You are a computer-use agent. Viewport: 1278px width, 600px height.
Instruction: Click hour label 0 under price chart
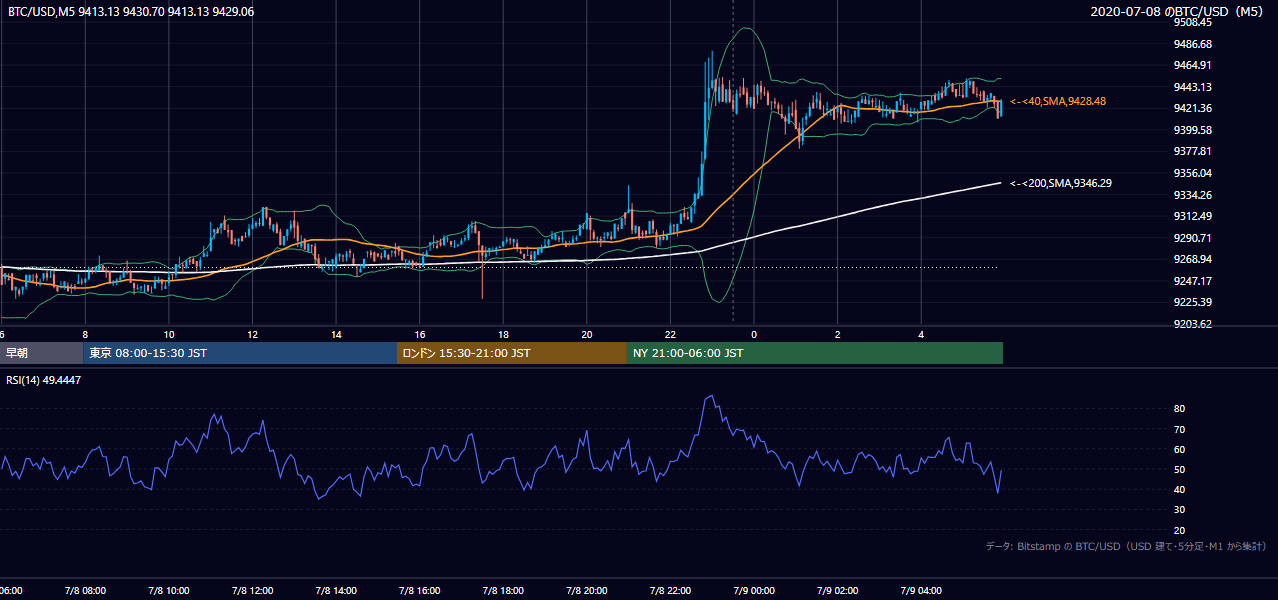[x=754, y=334]
